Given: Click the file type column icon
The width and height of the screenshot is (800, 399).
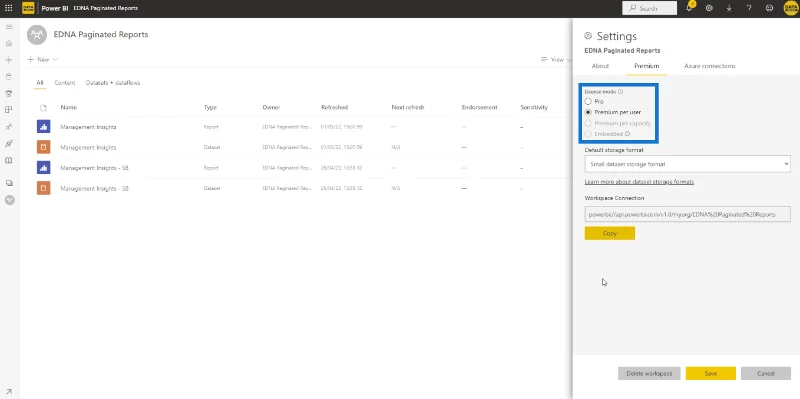Looking at the screenshot, I should tap(43, 108).
